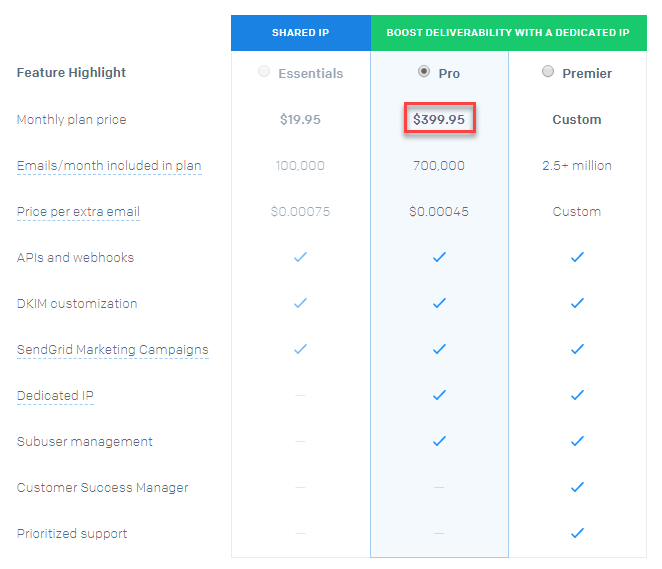Click the $0.00045 price per extra email
Image resolution: width=662 pixels, height=569 pixels.
click(x=439, y=211)
